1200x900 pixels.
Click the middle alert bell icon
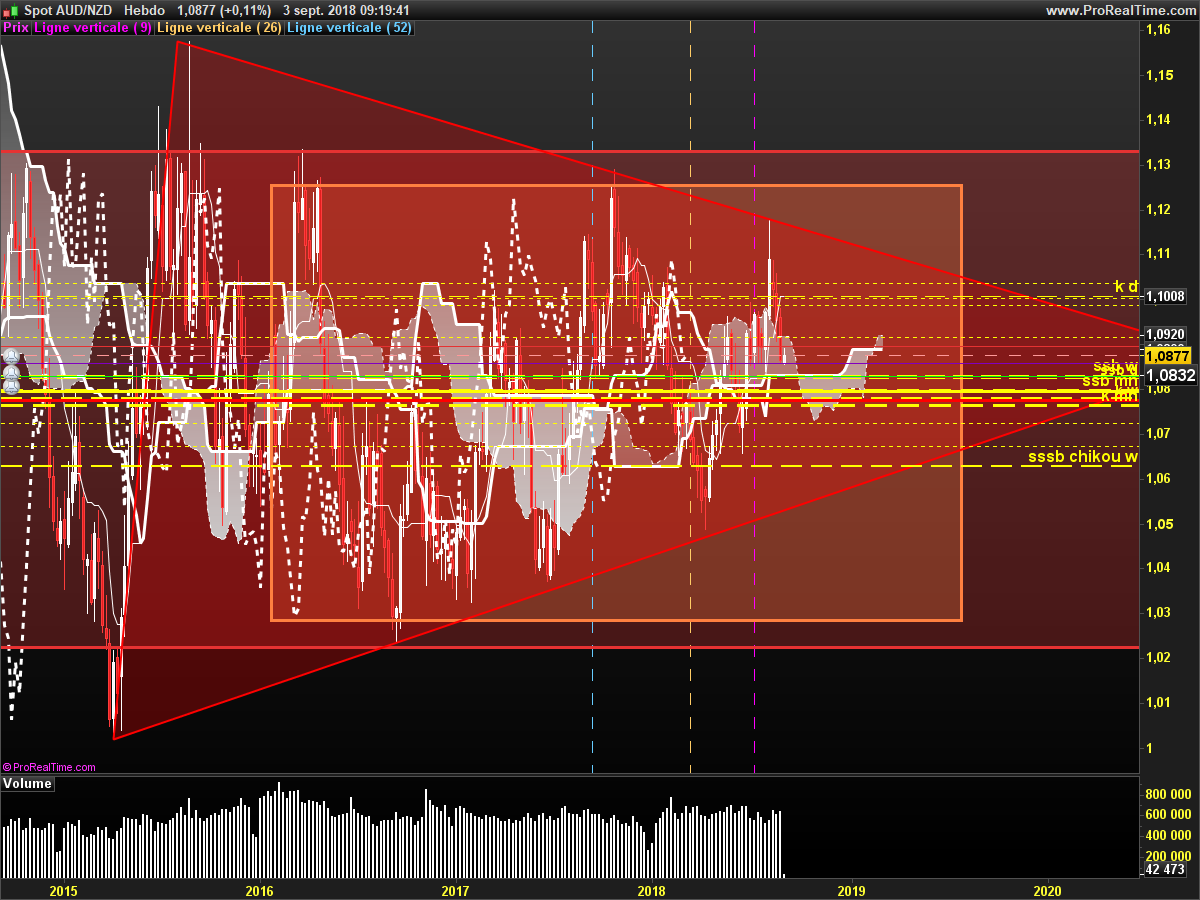point(10,372)
